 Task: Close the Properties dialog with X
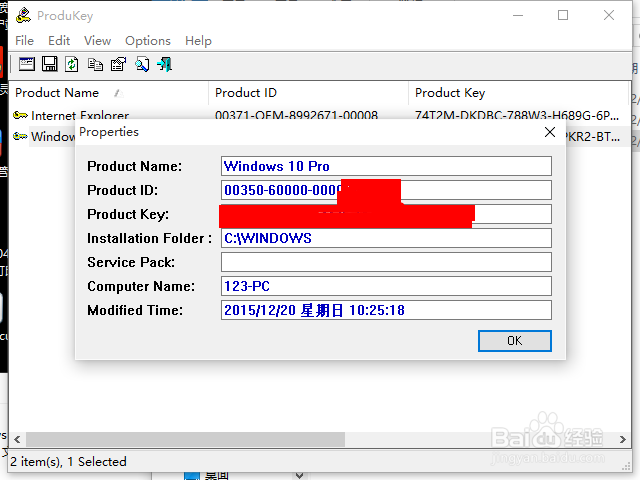tap(550, 132)
